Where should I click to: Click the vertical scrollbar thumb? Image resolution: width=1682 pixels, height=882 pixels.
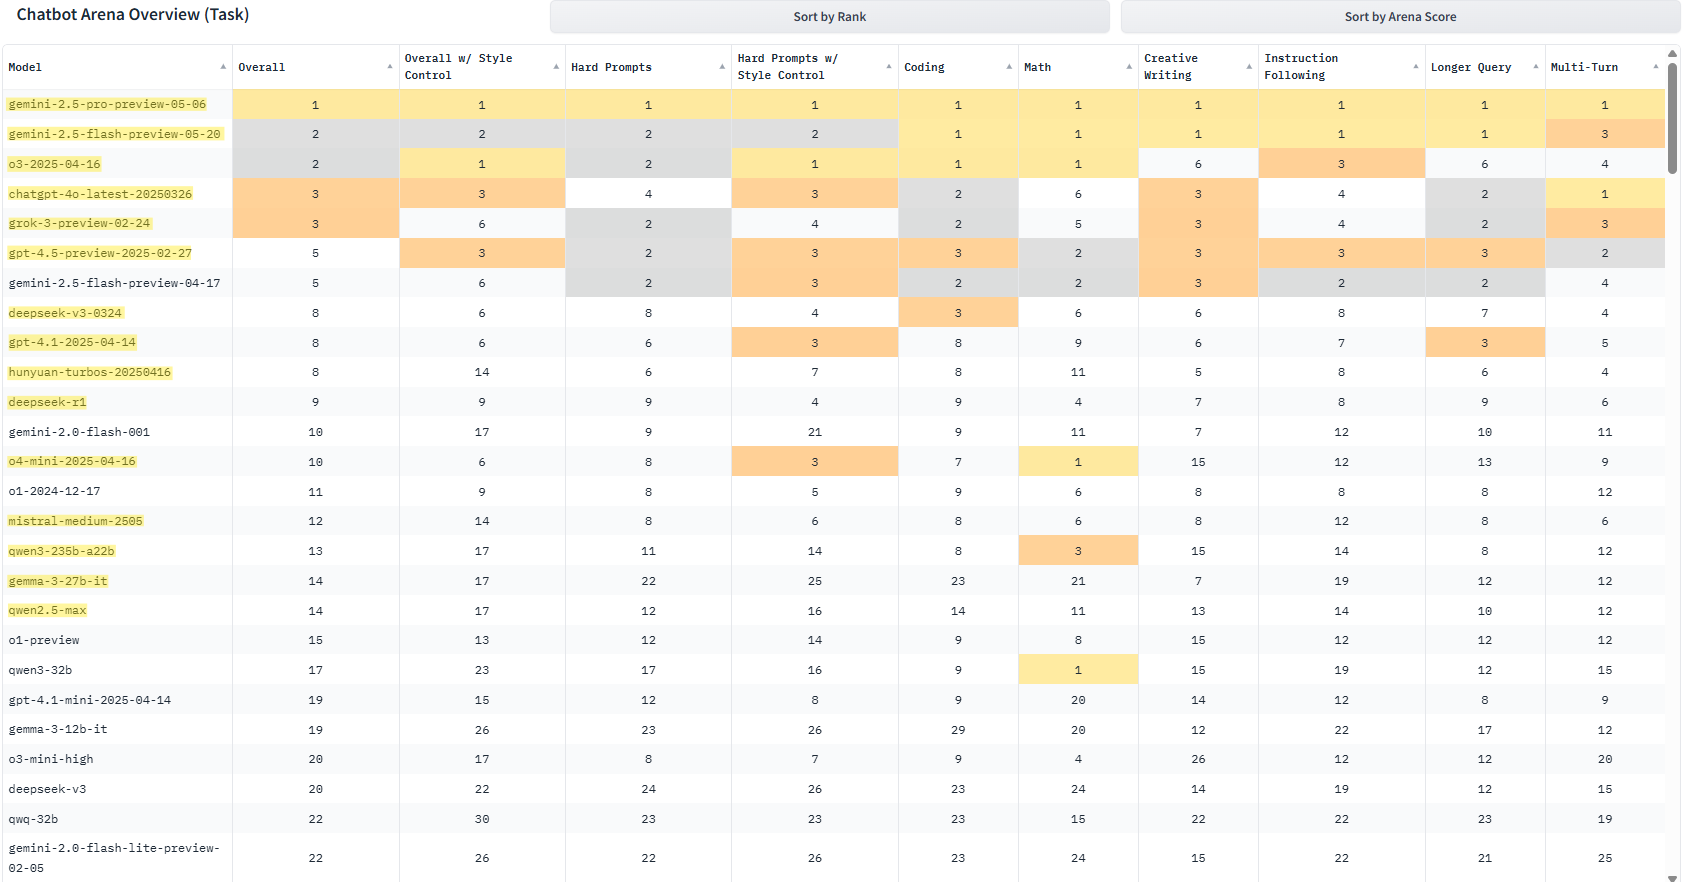(1672, 118)
